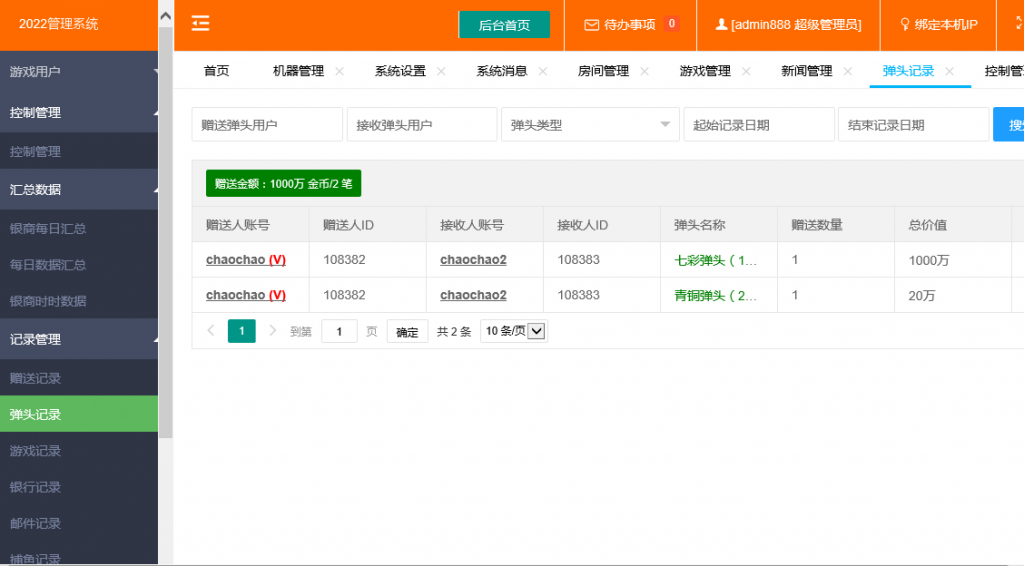Click the admin888 user icon
The width and height of the screenshot is (1024, 566).
721,25
